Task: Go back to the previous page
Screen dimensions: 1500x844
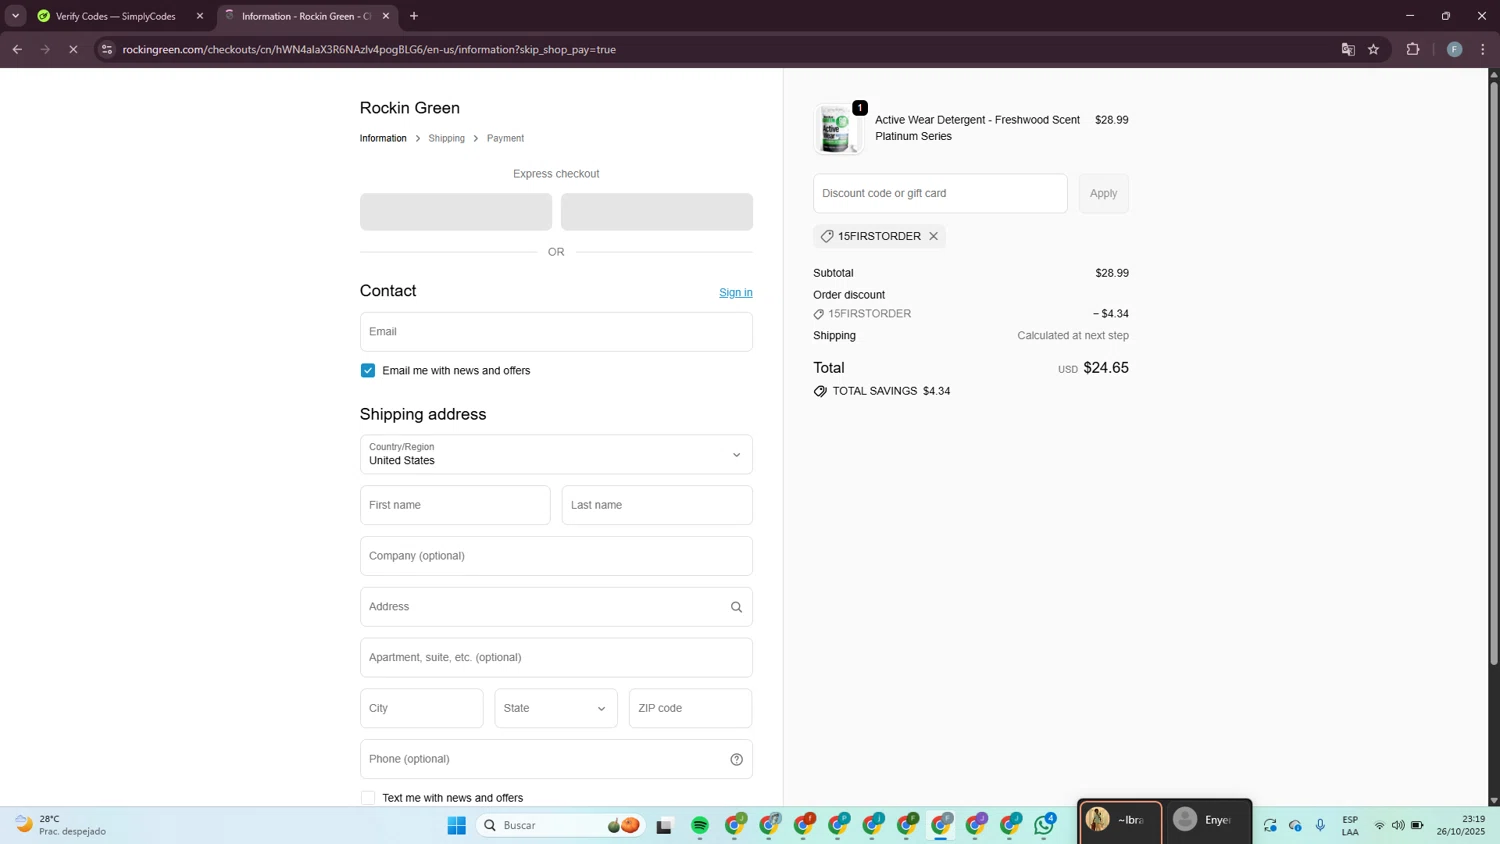Action: pyautogui.click(x=17, y=49)
